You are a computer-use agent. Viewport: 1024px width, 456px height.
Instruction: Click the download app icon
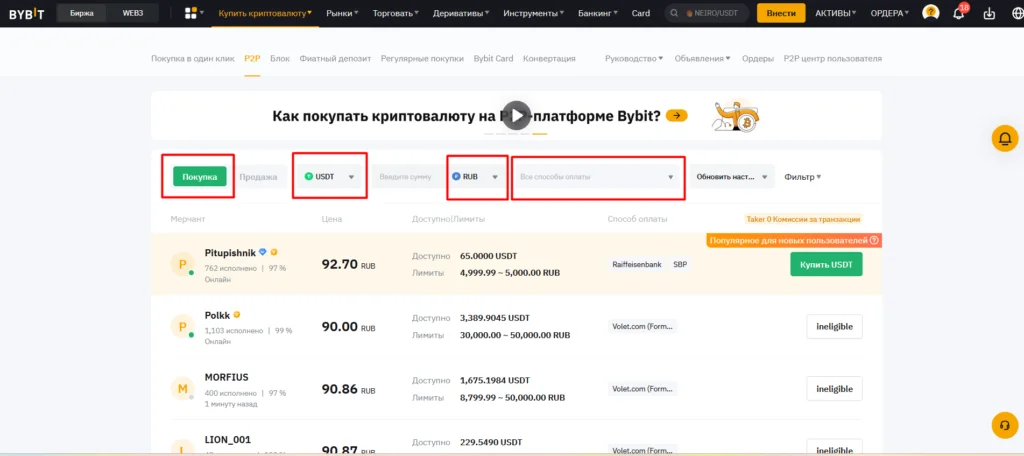point(987,13)
